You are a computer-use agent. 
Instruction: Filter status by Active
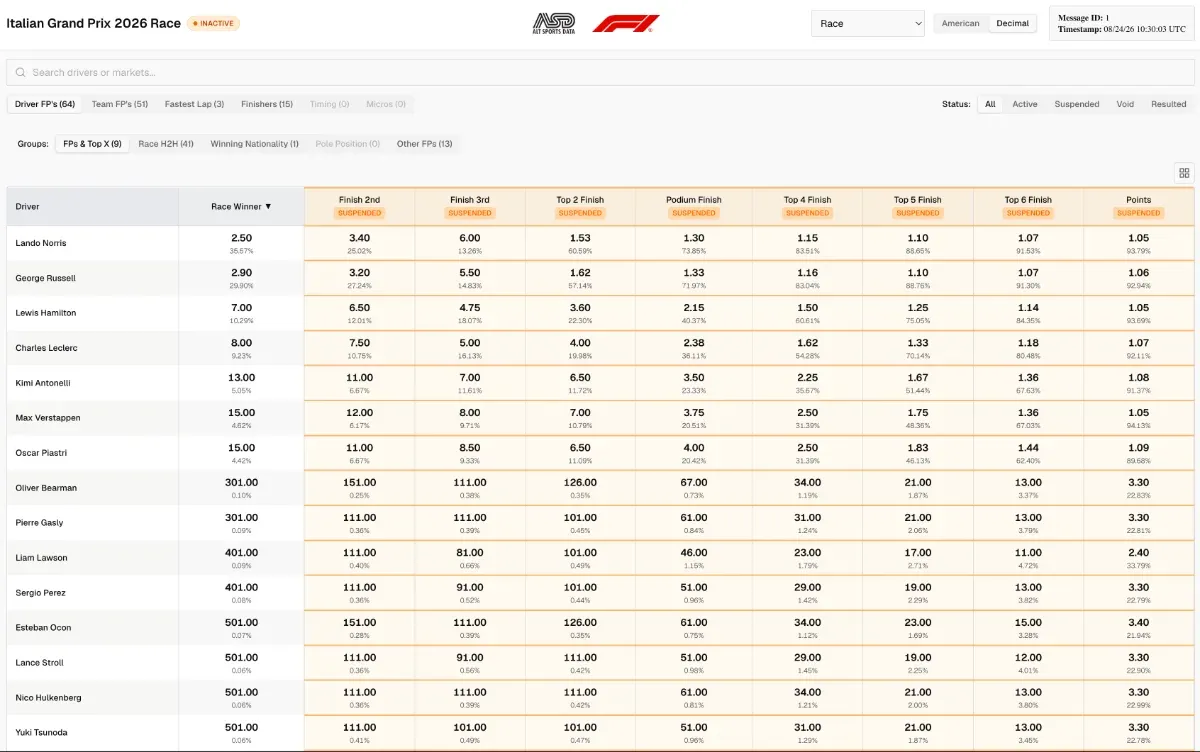(1025, 104)
